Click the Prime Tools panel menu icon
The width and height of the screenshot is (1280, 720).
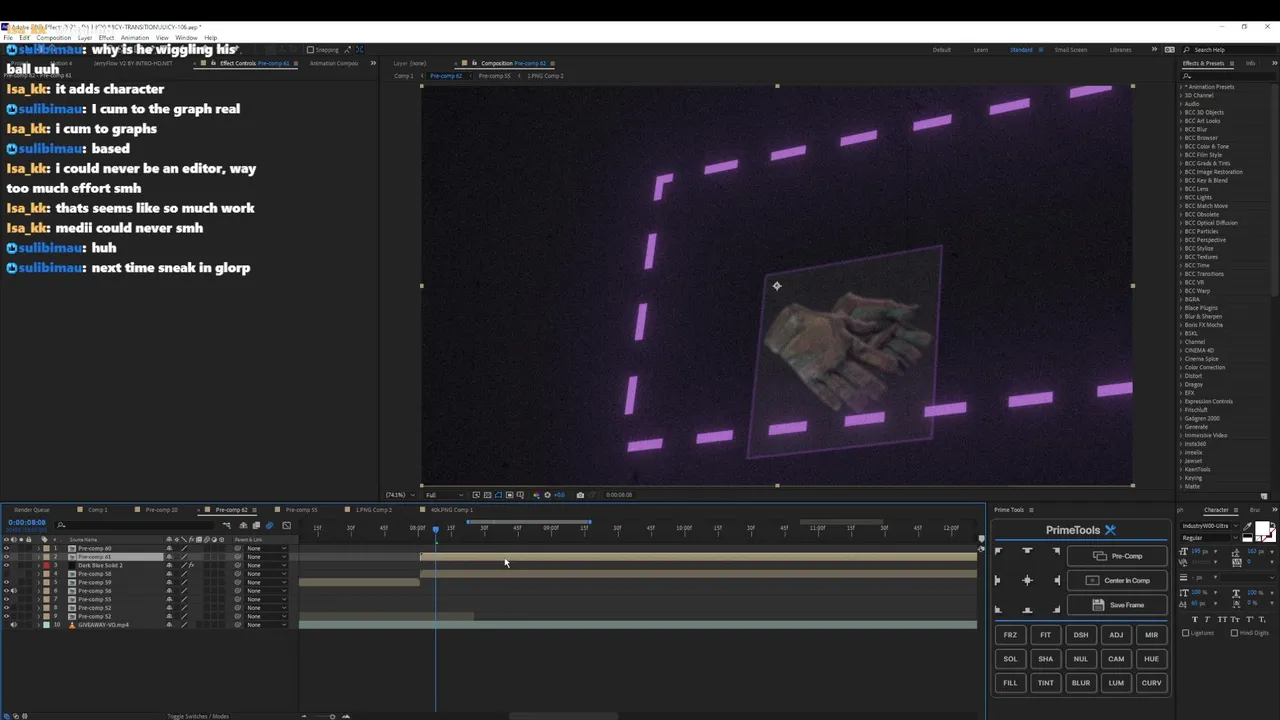point(1032,510)
